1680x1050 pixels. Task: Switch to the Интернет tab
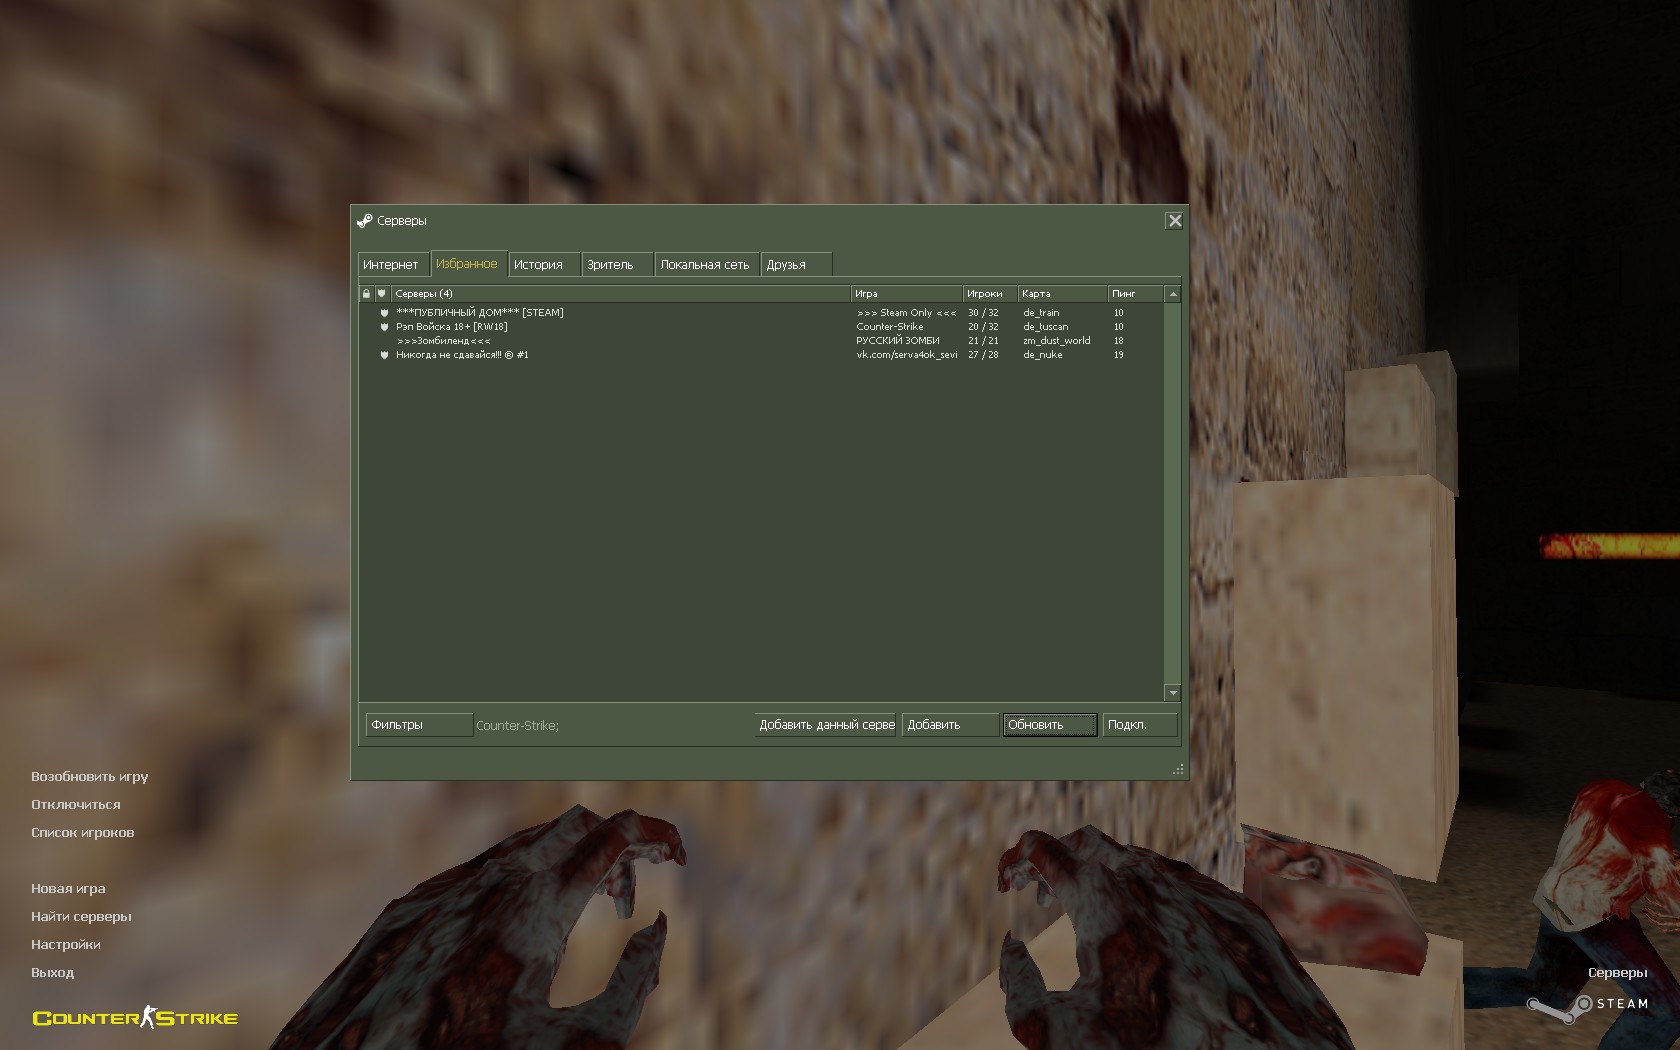click(x=393, y=265)
